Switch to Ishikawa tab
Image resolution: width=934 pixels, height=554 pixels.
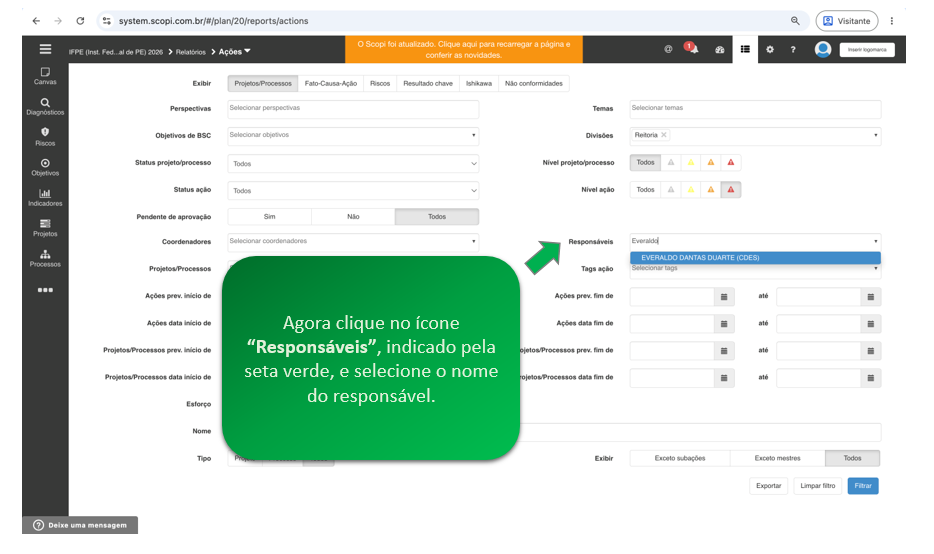point(479,83)
